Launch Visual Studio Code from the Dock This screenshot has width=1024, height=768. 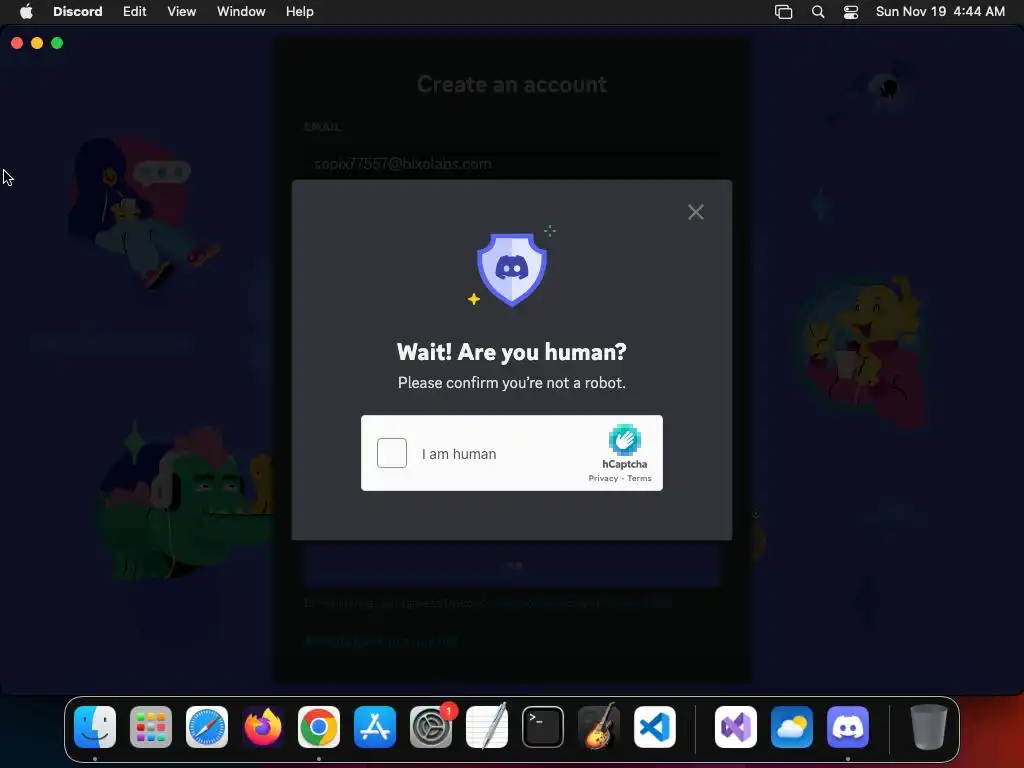(x=654, y=727)
